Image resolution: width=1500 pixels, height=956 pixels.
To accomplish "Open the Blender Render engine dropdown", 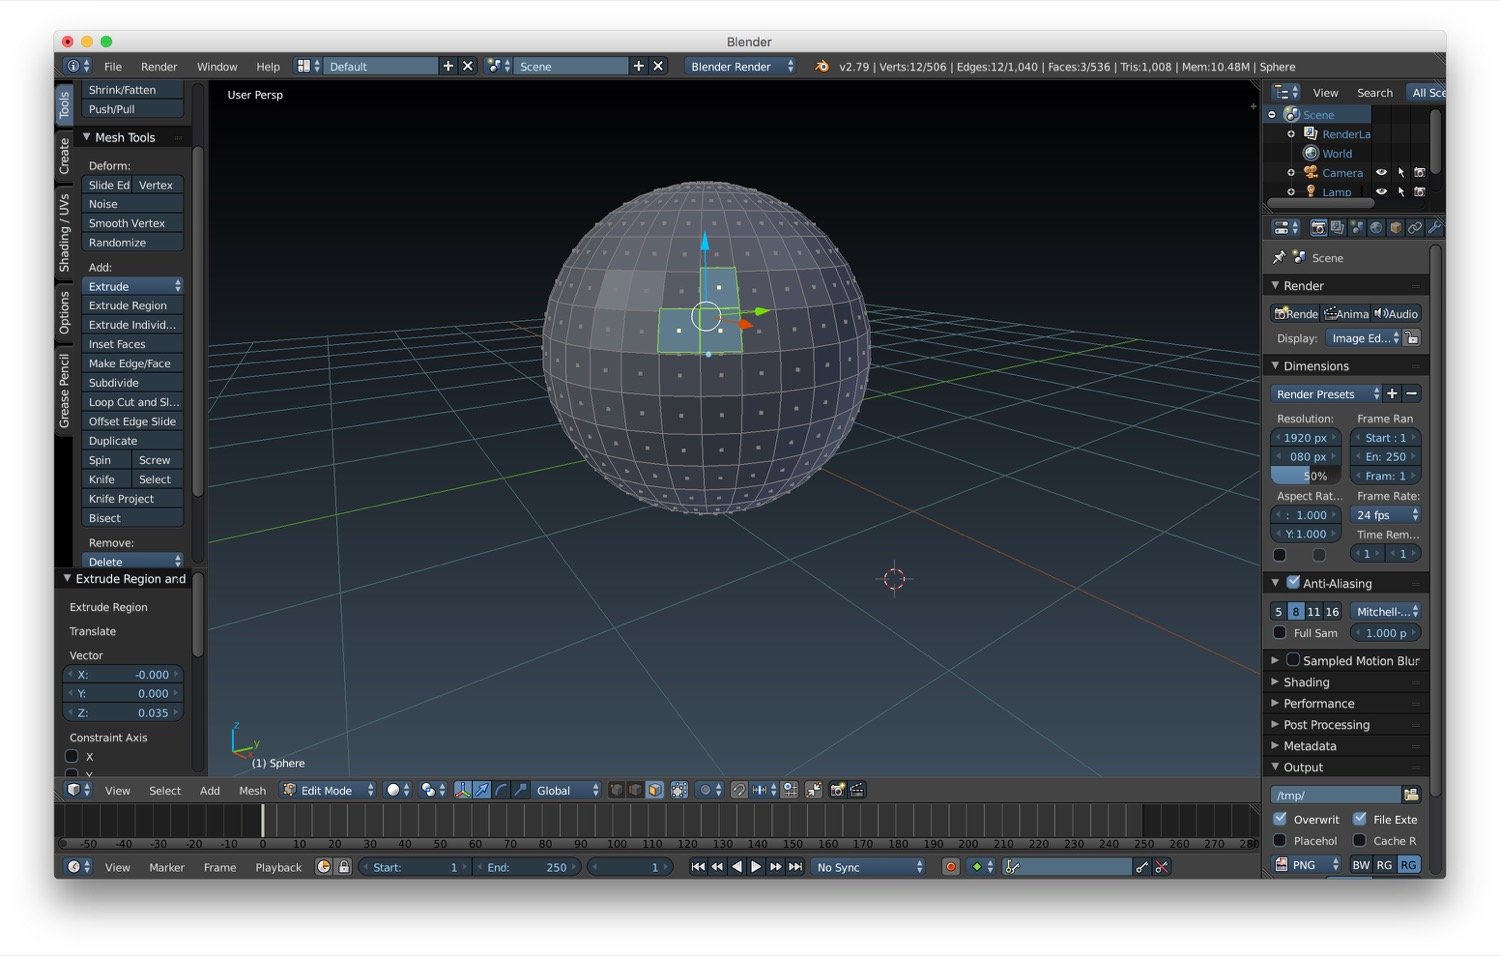I will tap(741, 66).
